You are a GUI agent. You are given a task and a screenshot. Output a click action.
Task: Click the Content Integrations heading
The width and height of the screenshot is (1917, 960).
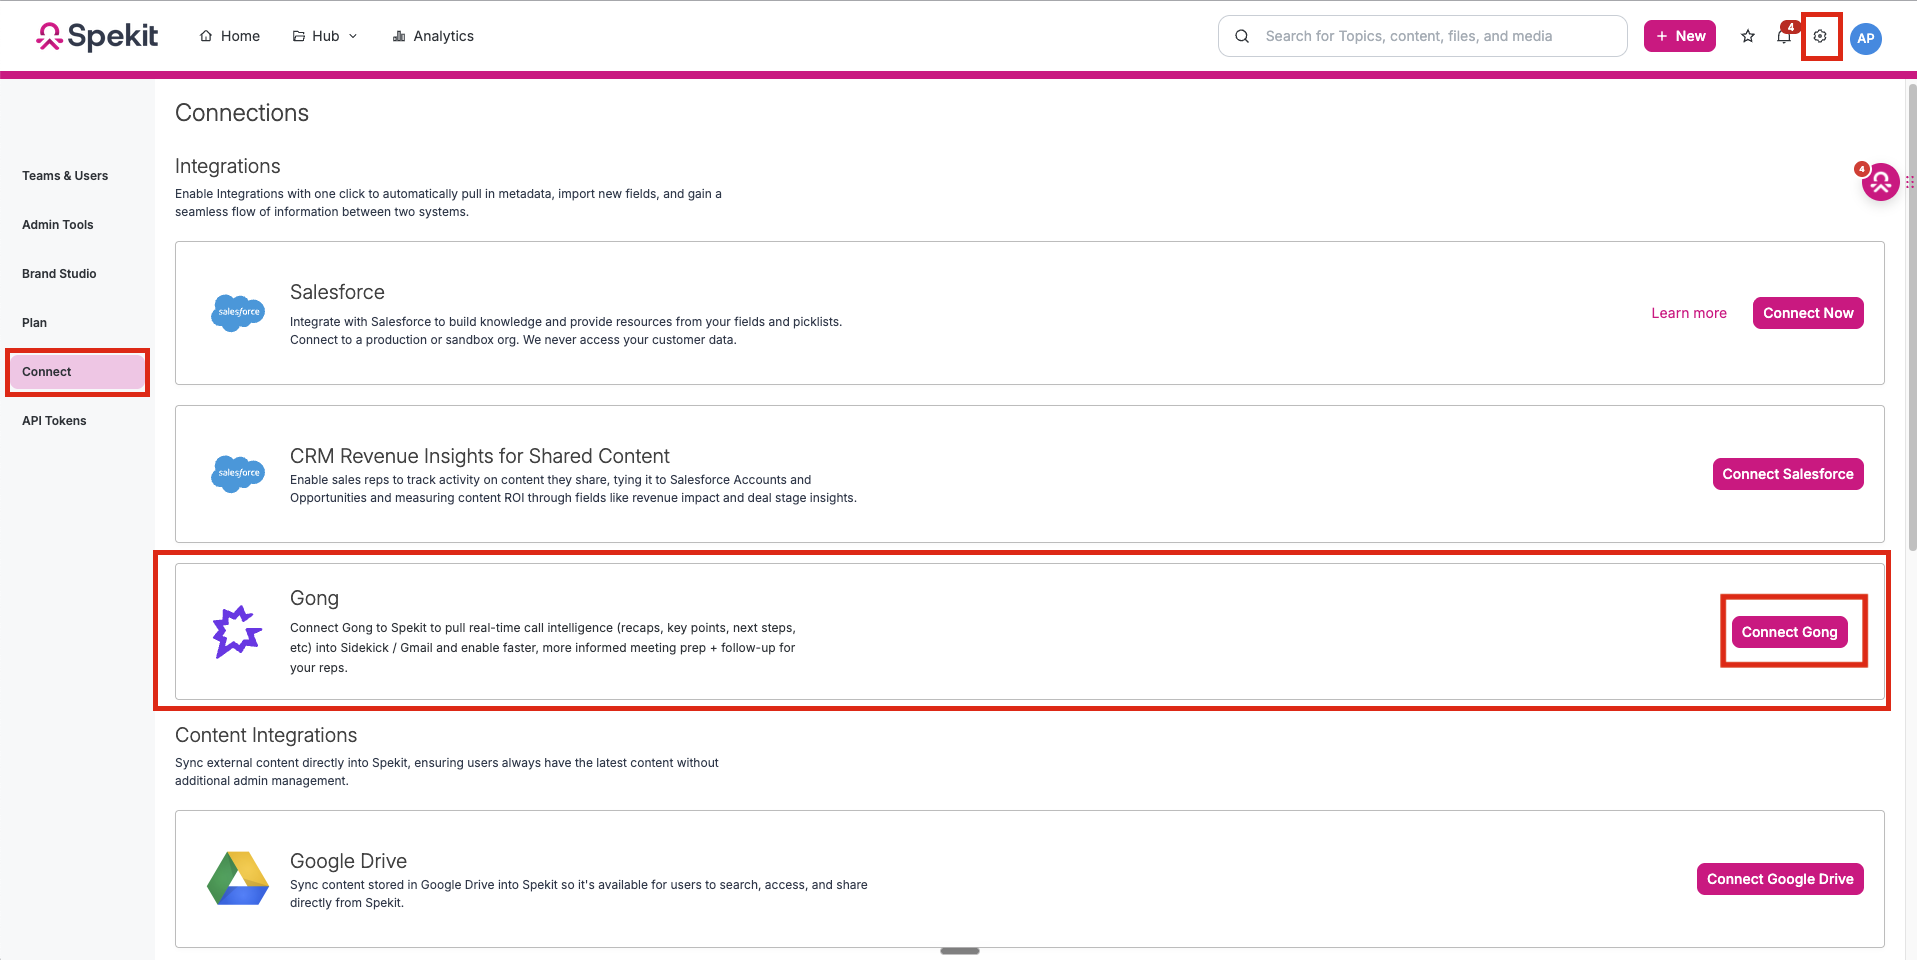coord(266,735)
